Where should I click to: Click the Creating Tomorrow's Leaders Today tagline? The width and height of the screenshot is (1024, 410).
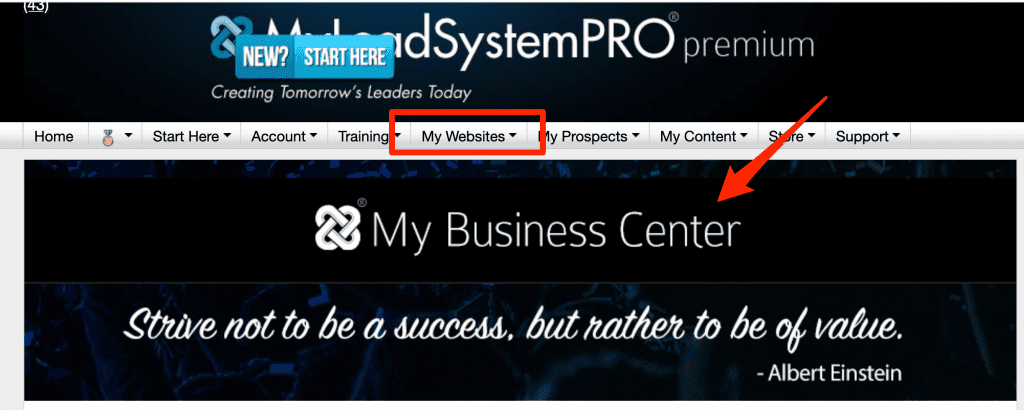point(341,92)
